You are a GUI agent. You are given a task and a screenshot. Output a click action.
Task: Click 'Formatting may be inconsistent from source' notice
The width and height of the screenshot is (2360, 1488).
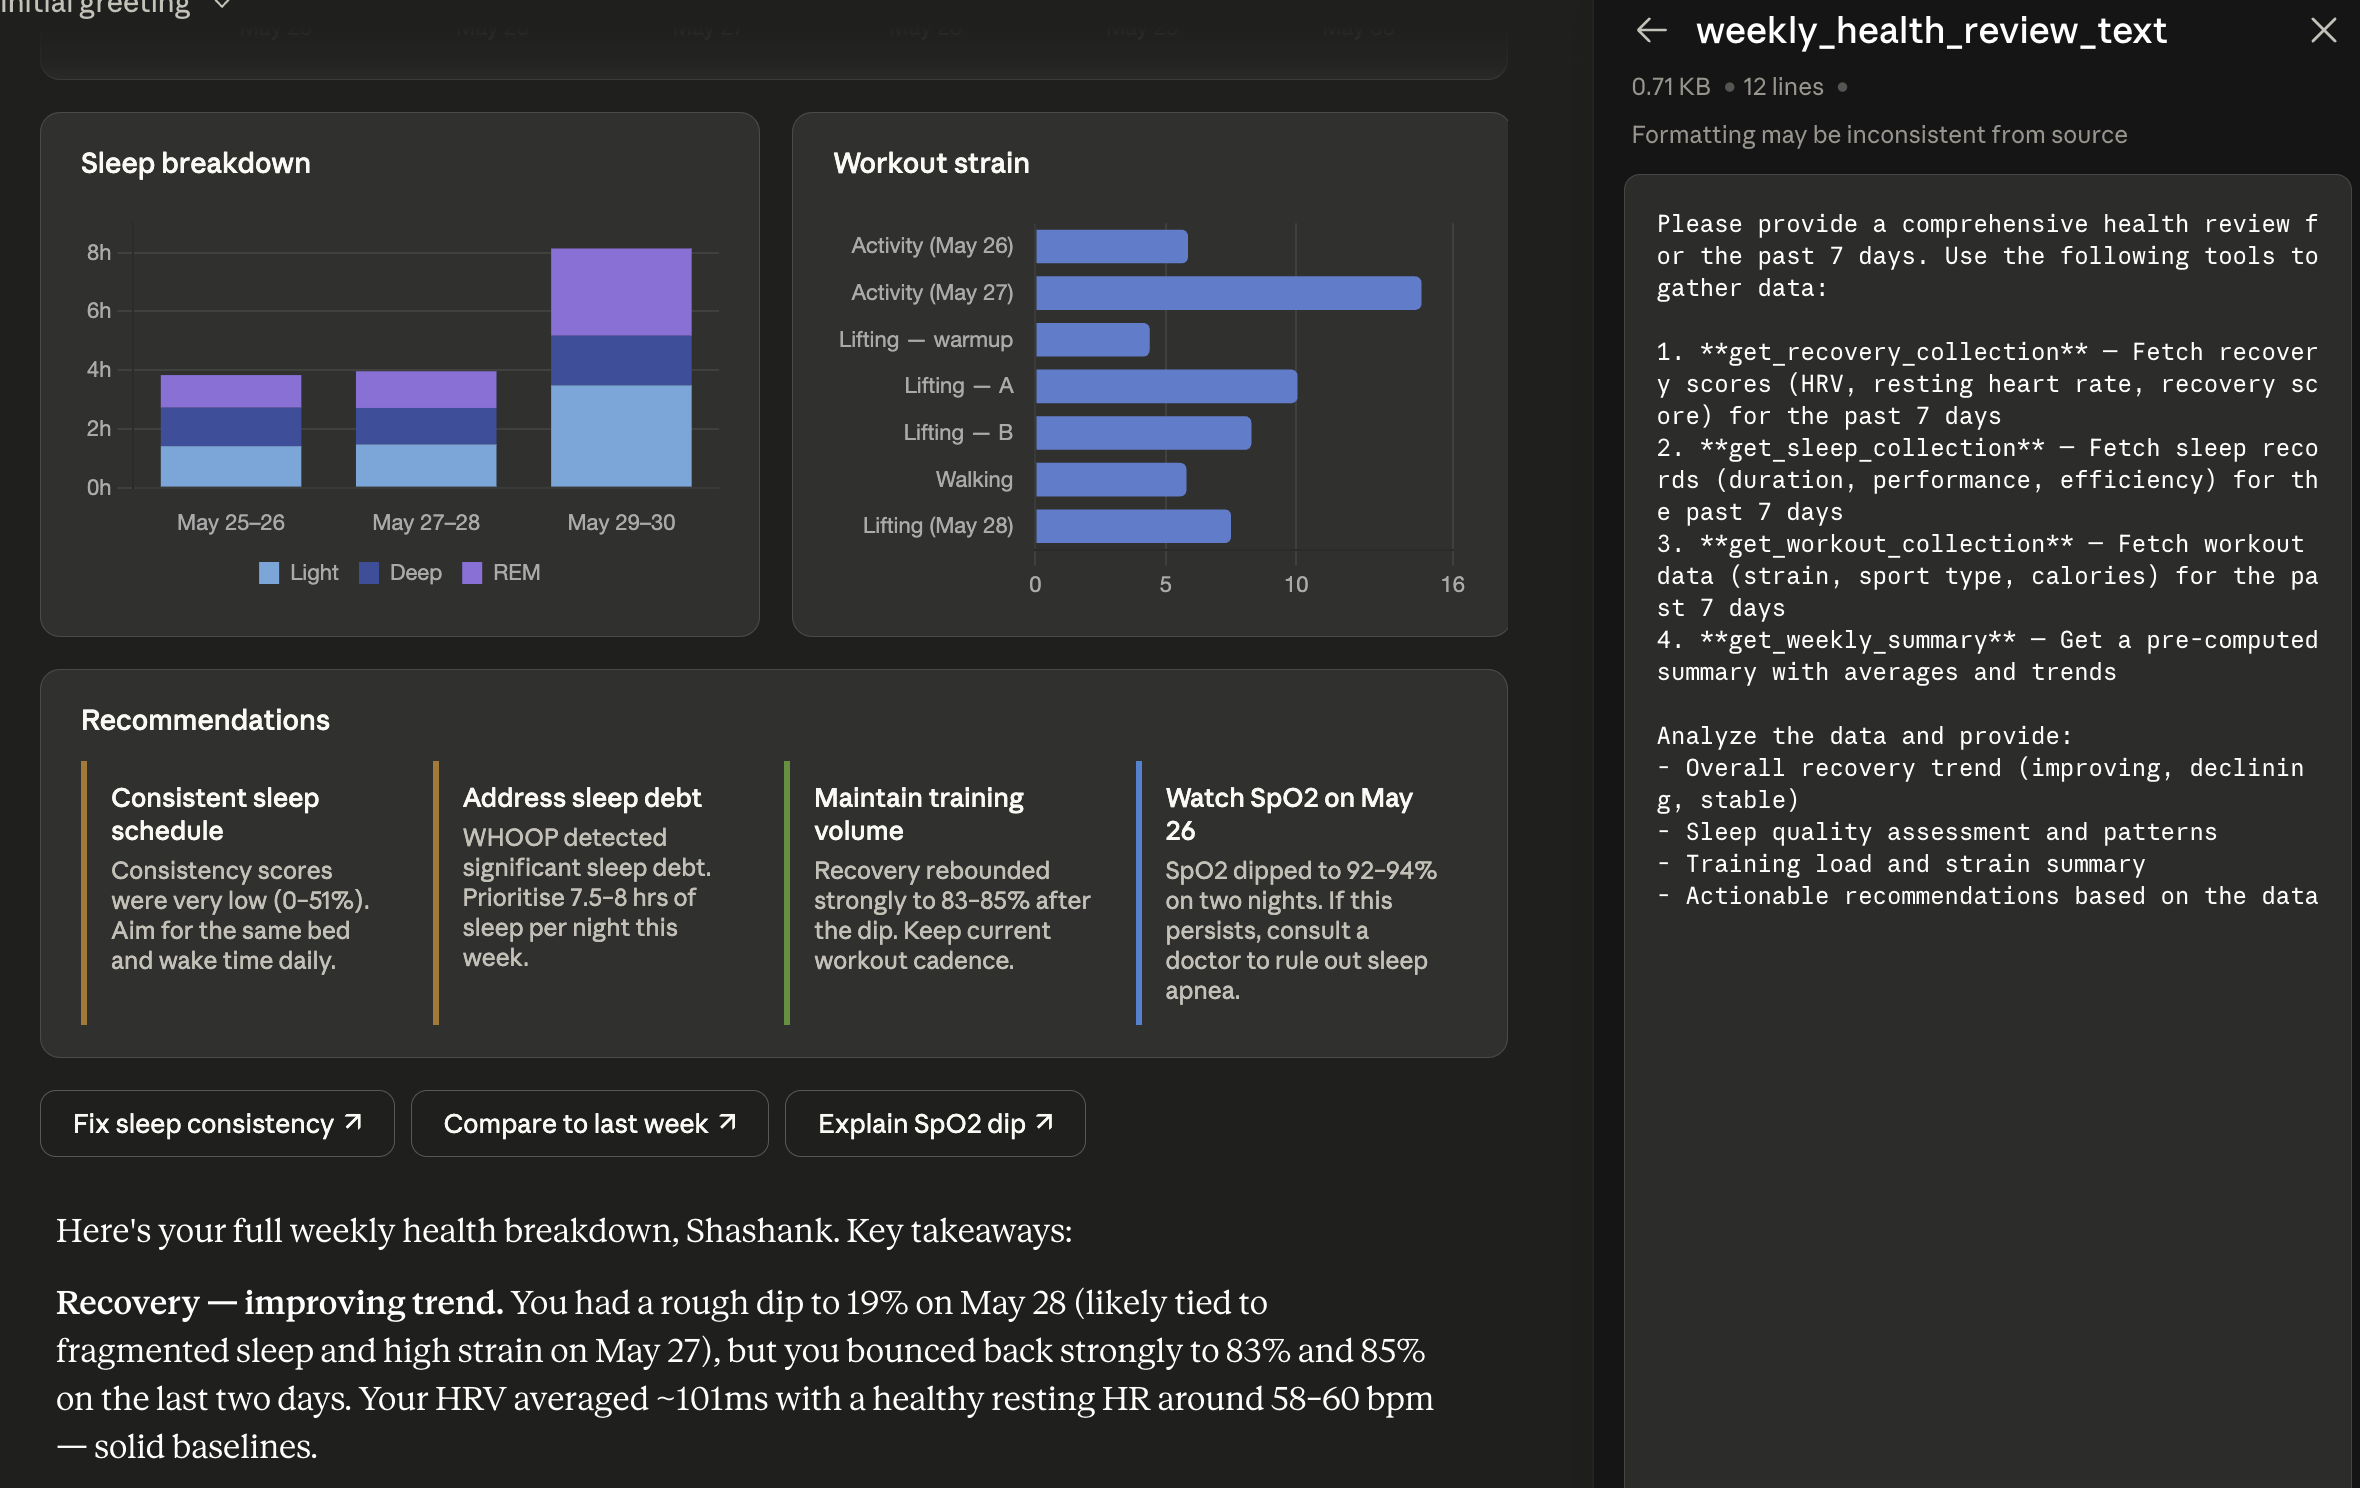(1879, 135)
